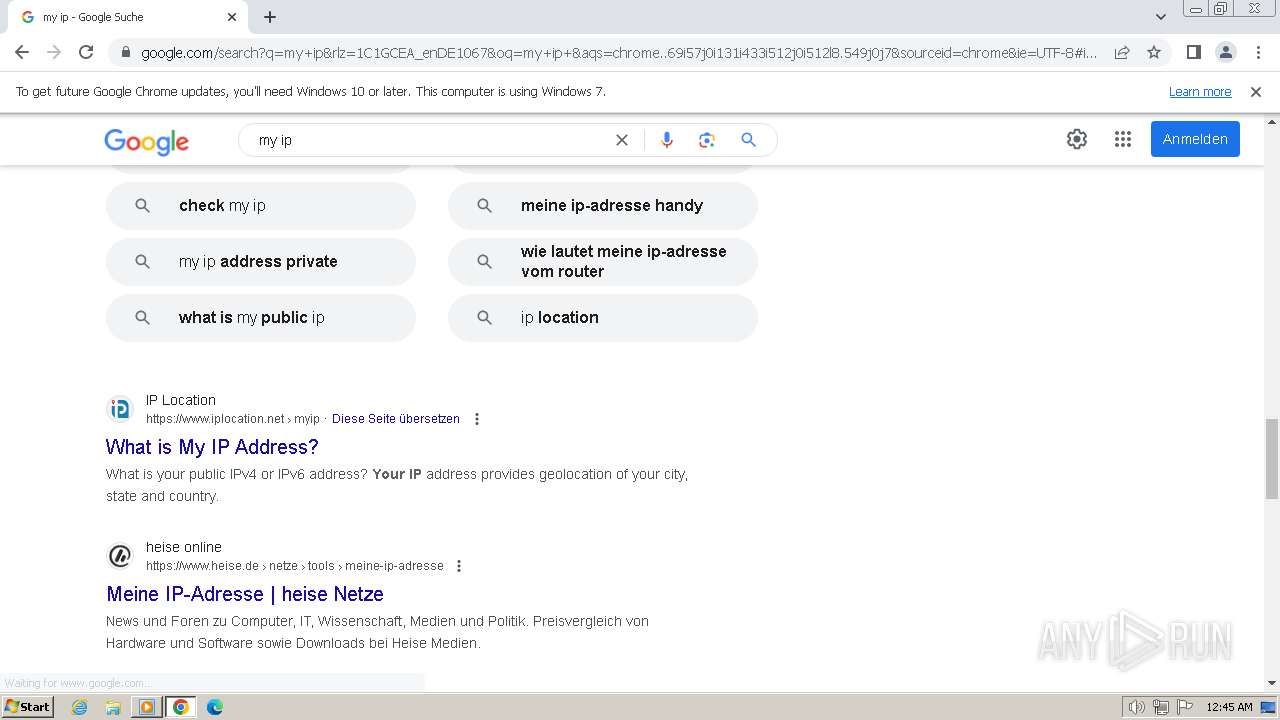Launch Internet Explorer from taskbar
This screenshot has height=720, width=1280.
[80, 707]
